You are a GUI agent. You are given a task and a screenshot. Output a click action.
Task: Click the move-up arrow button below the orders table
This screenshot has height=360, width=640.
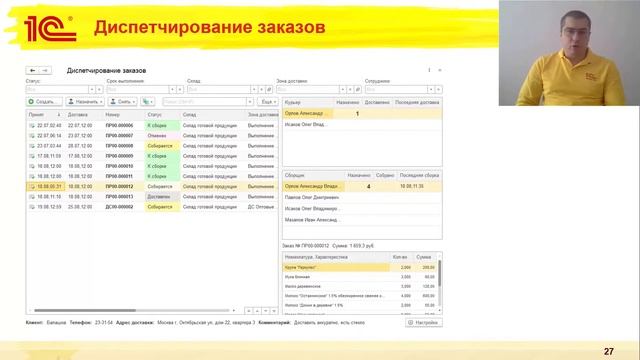point(257,311)
